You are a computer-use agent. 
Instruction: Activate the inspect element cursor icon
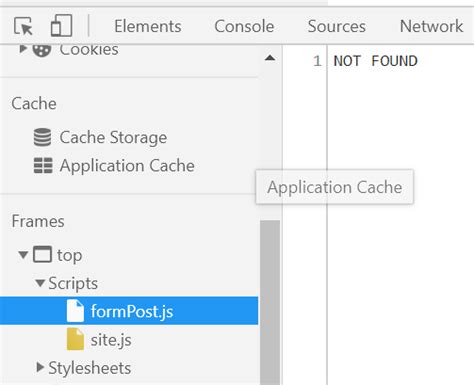[x=23, y=26]
